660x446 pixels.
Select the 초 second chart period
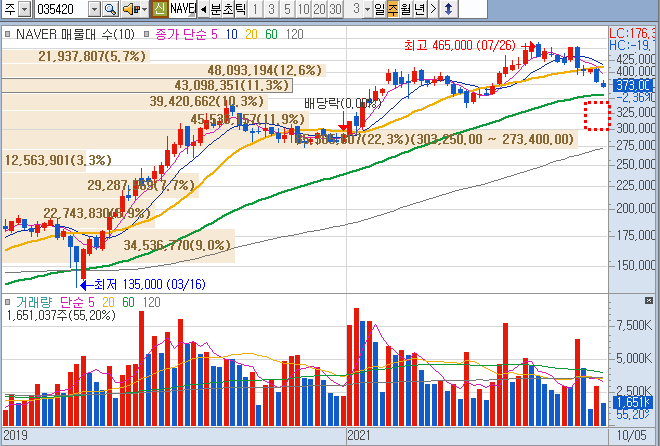228,9
